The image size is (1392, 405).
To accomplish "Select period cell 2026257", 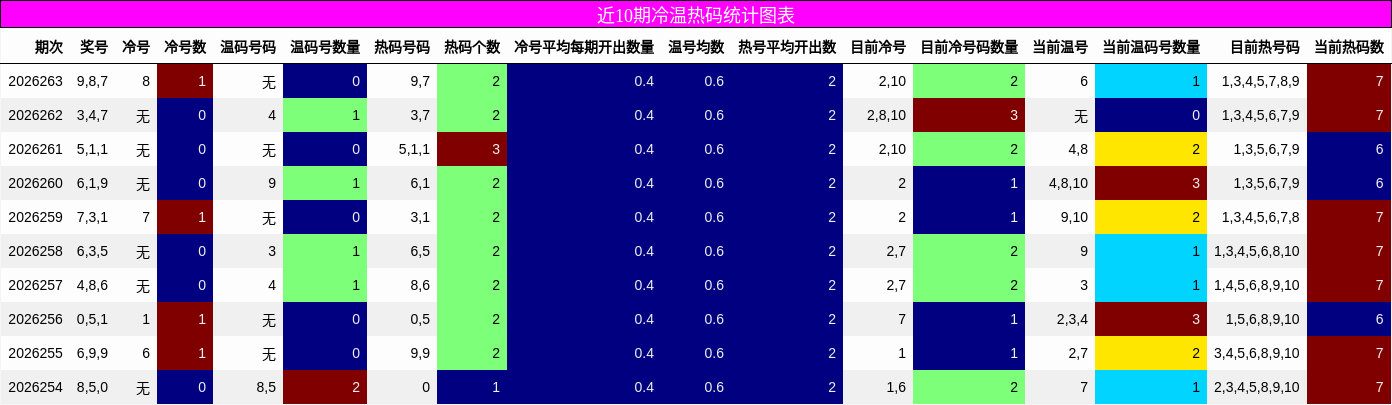I will pos(35,285).
